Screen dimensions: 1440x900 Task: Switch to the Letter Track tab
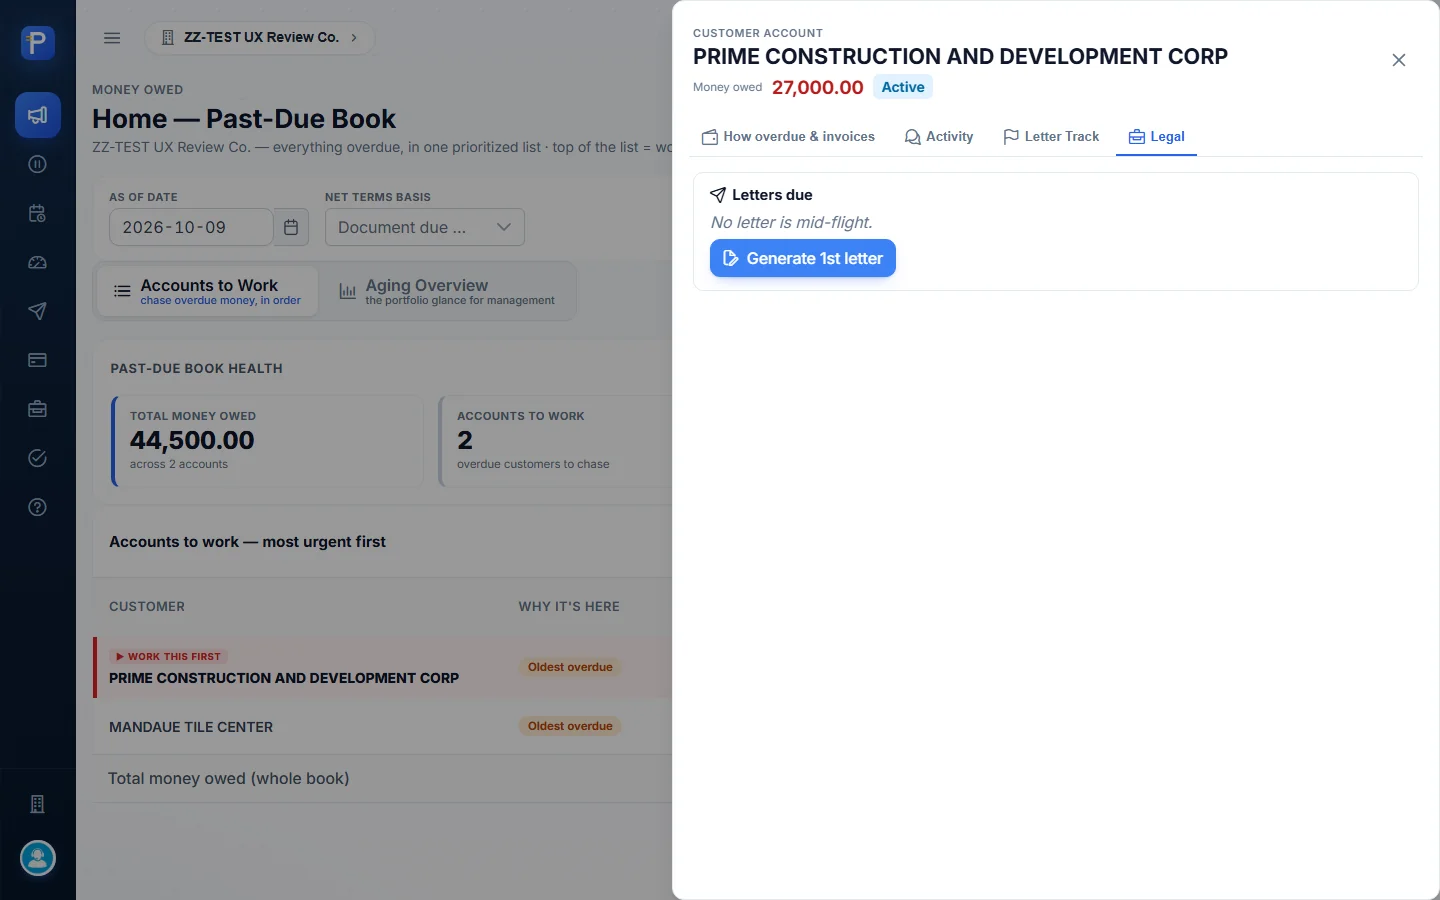1051,137
